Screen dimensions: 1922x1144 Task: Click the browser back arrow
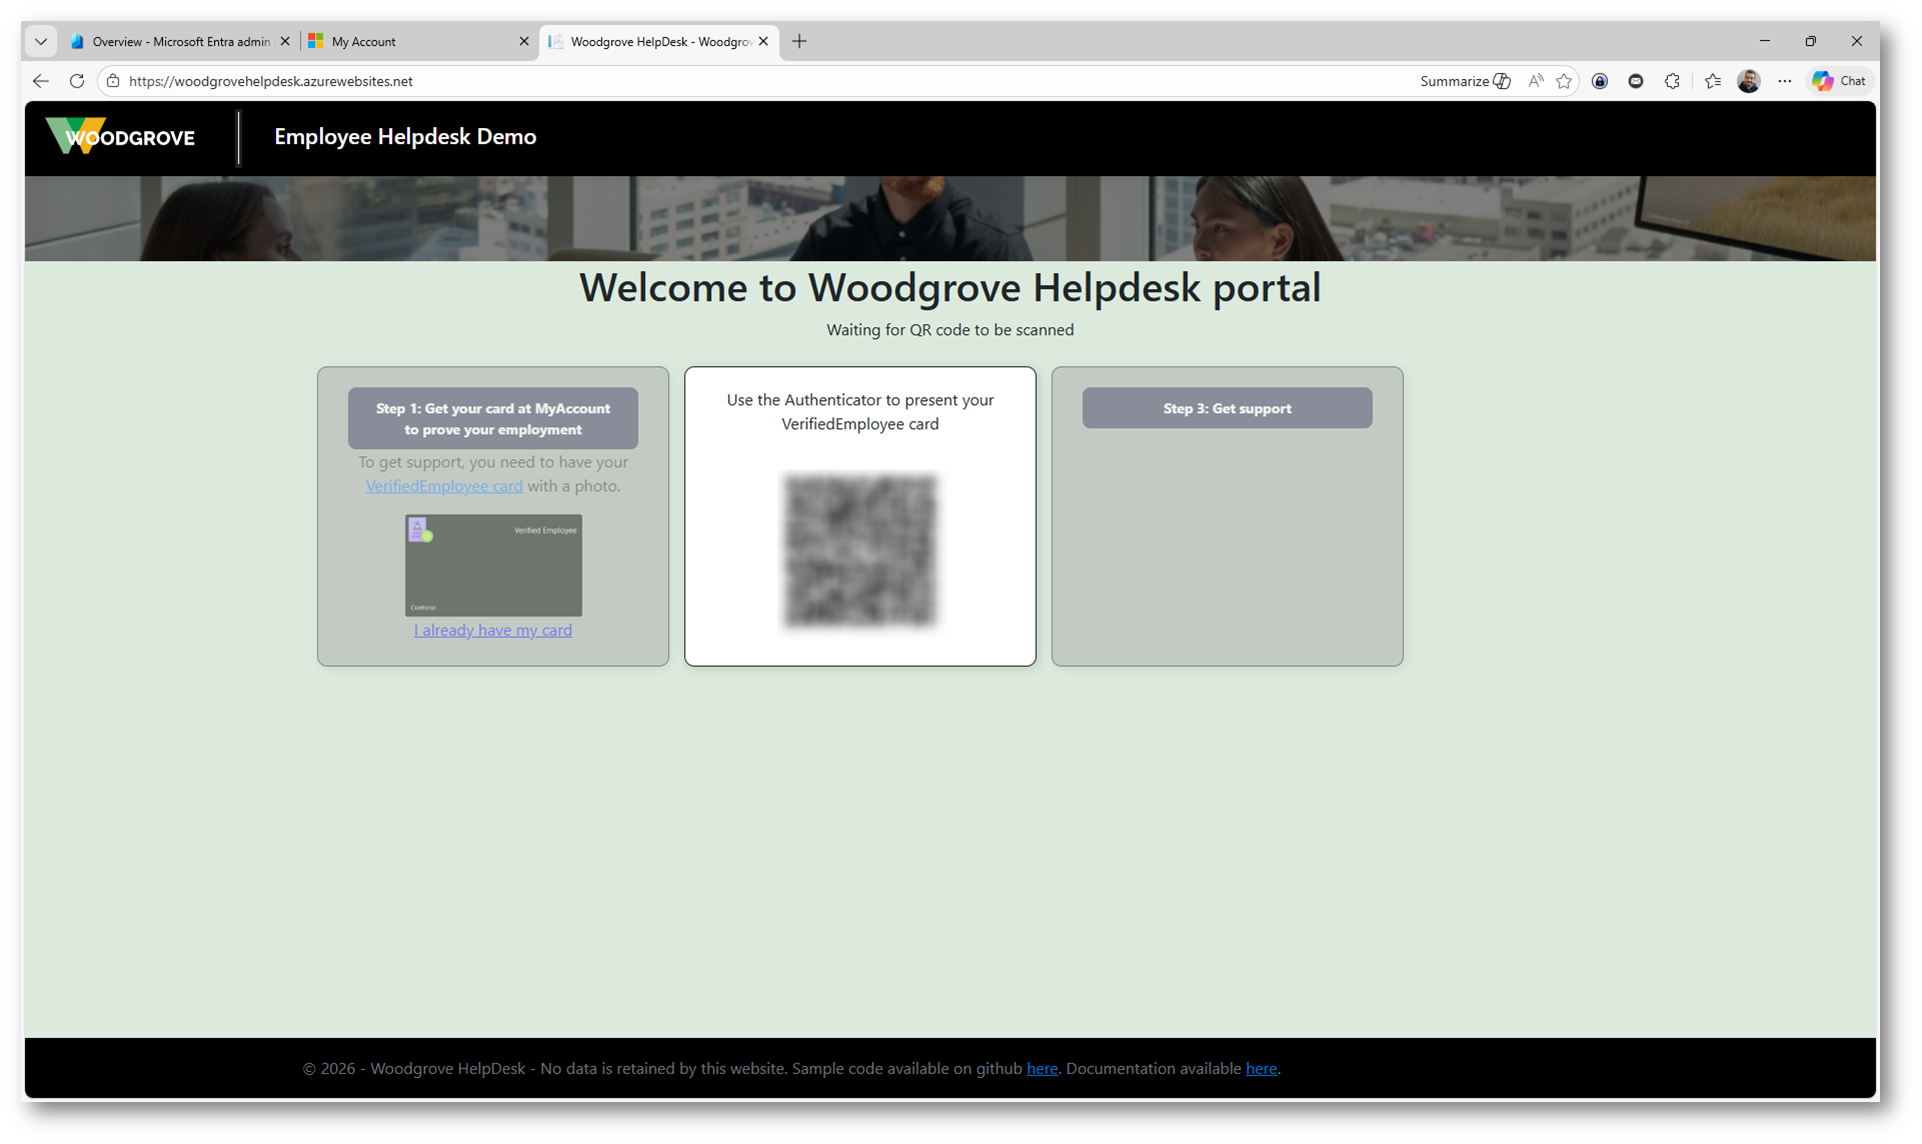40,81
